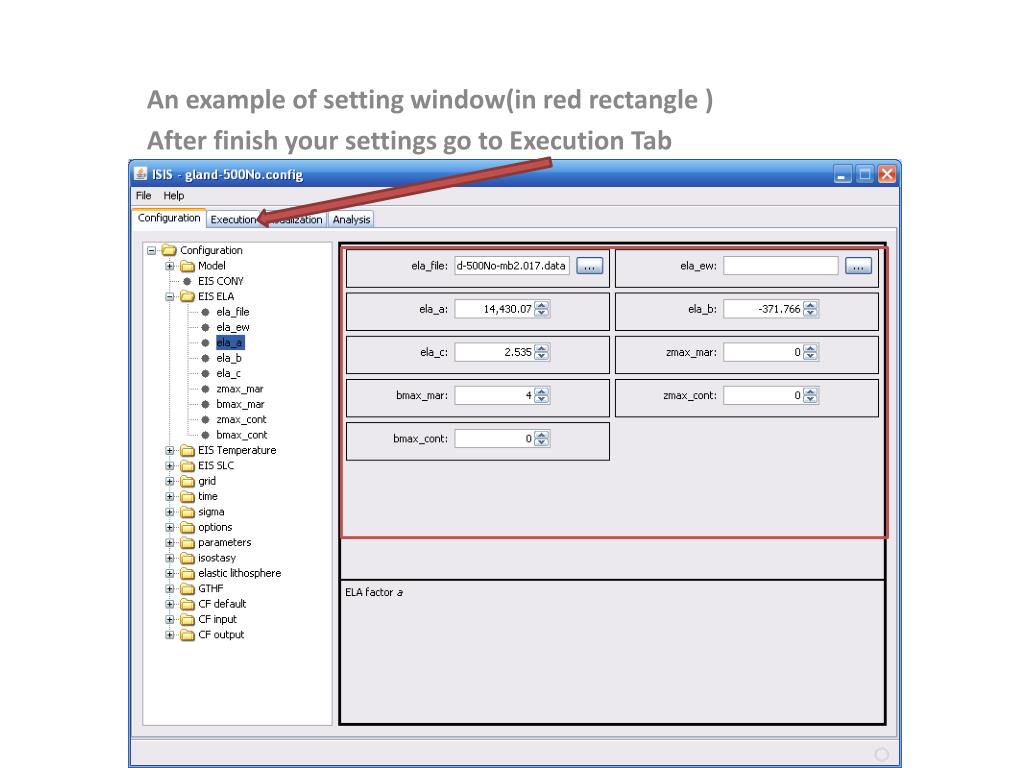Expand the CF output folder
The height and width of the screenshot is (768, 1024).
[170, 635]
